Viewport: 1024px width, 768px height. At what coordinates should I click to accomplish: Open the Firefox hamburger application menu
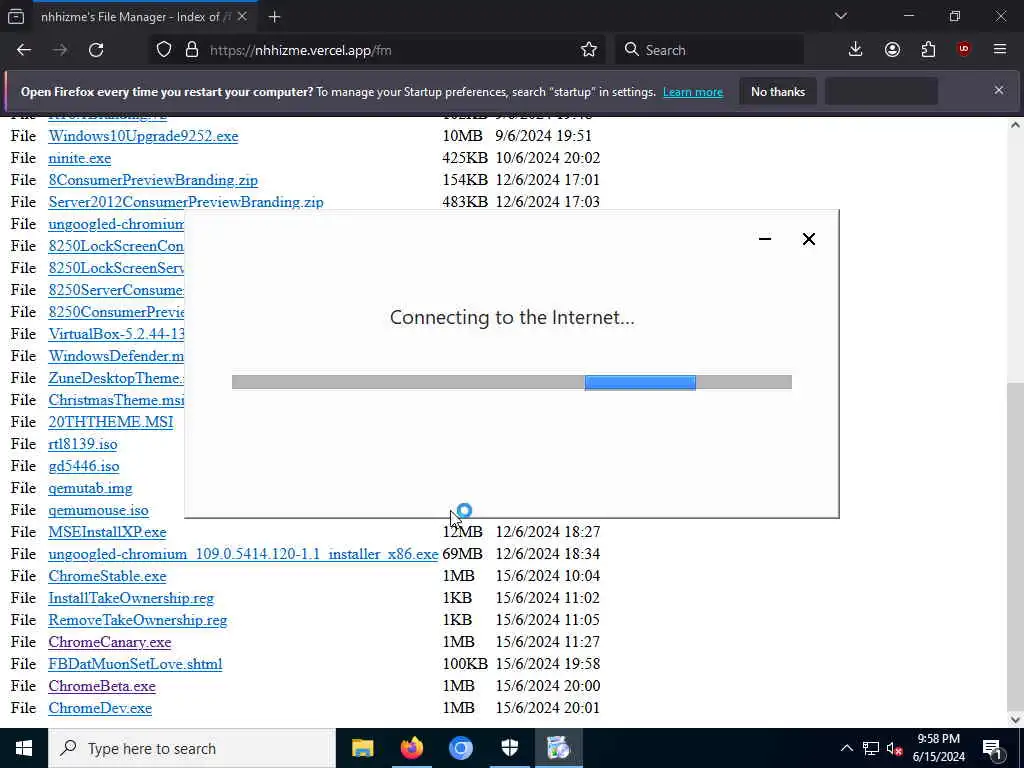click(1000, 50)
